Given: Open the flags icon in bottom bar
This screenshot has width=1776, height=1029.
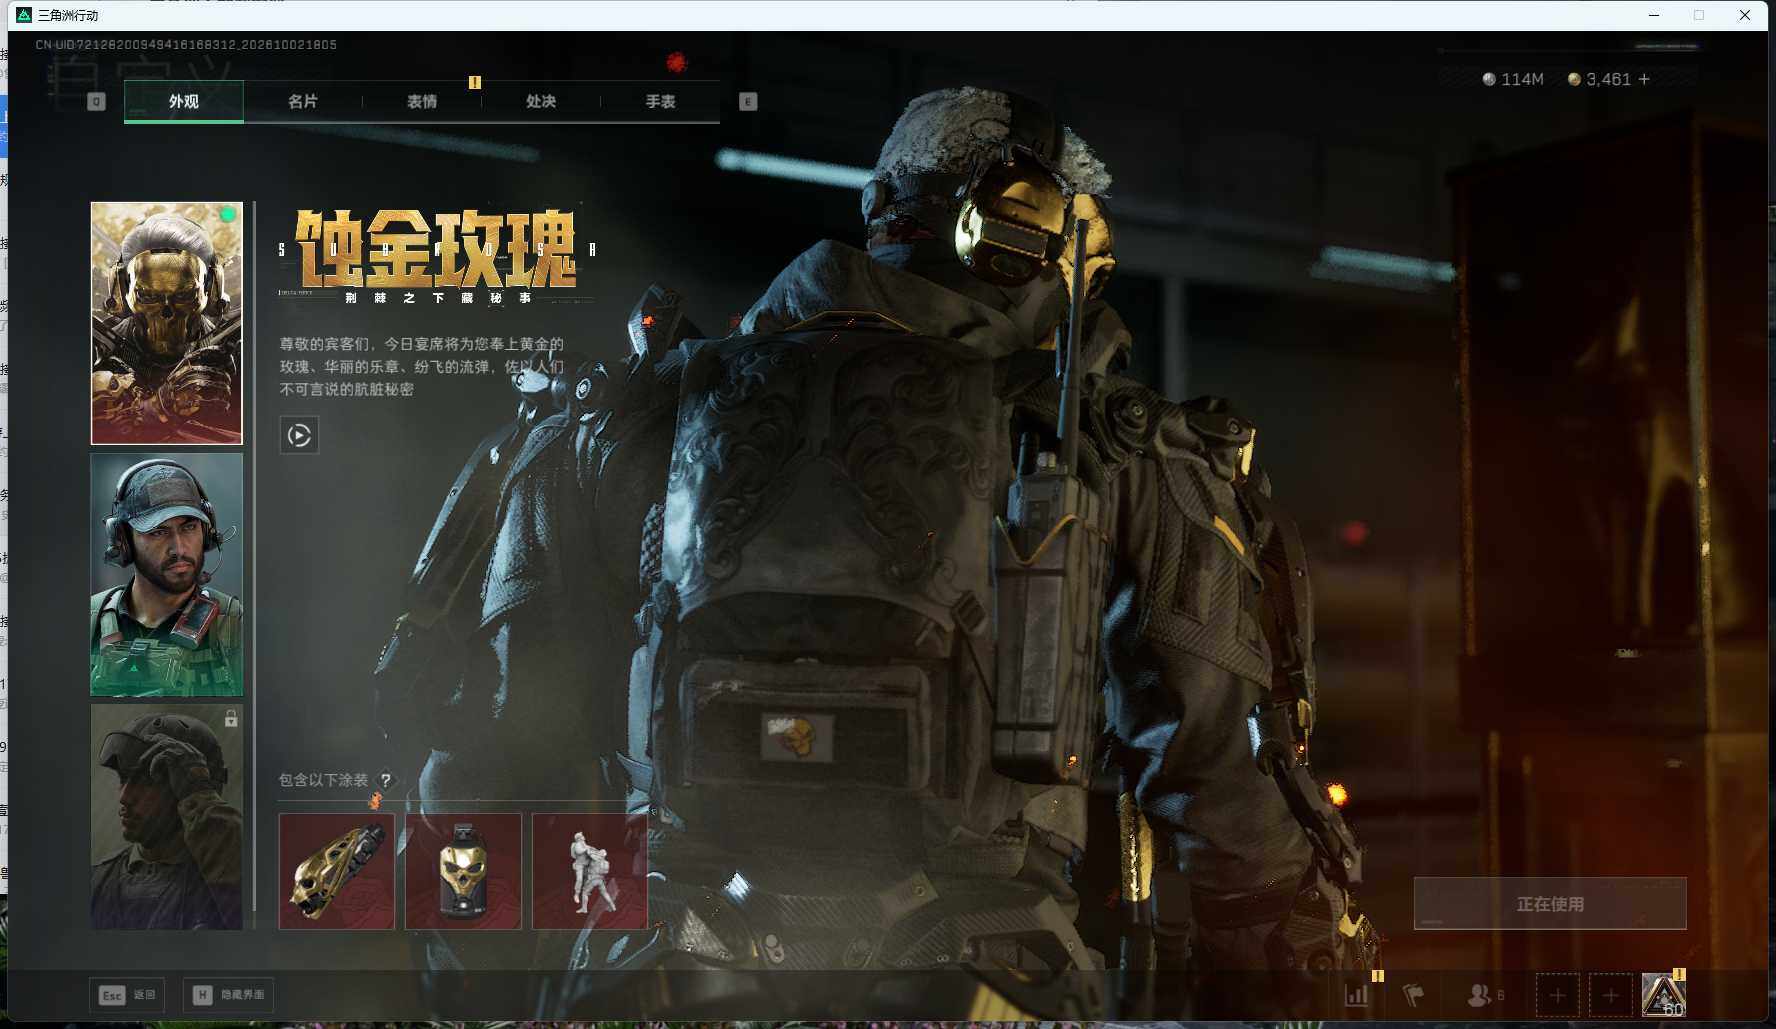Looking at the screenshot, I should click(1414, 995).
